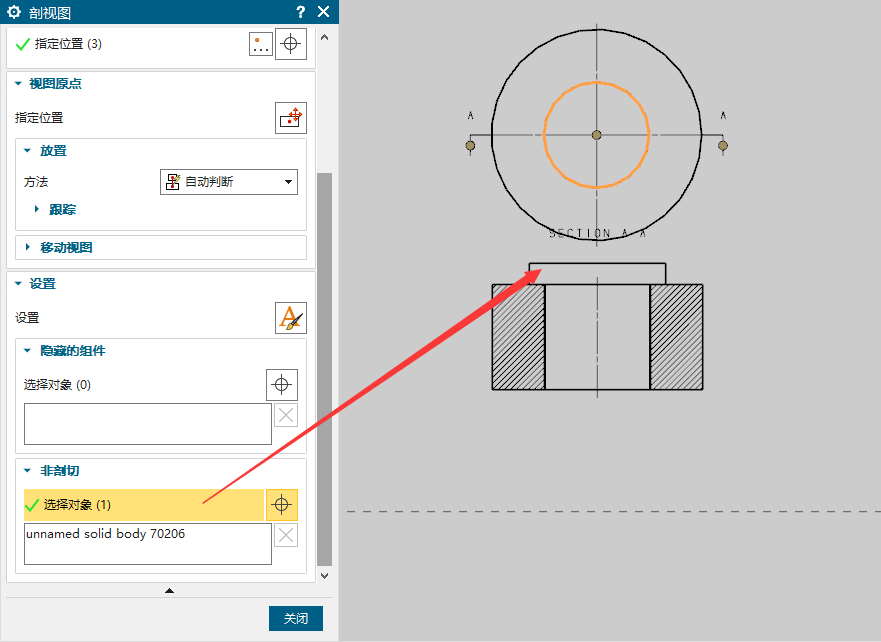Click the crosshair icon in 指定位置 (3) row
Viewport: 881px width, 642px height.
click(291, 44)
